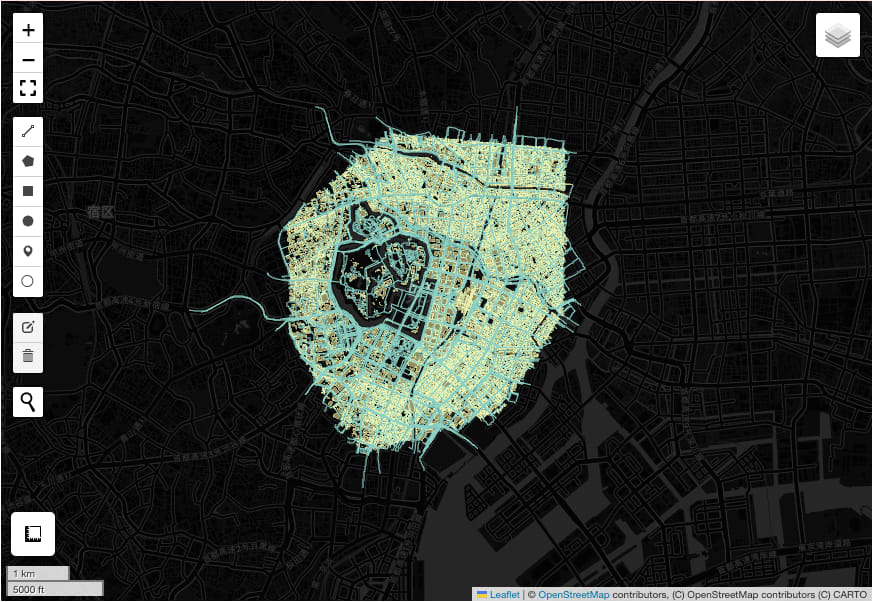Open the OpenStreetMap attribution link
The width and height of the screenshot is (872, 602).
(573, 595)
